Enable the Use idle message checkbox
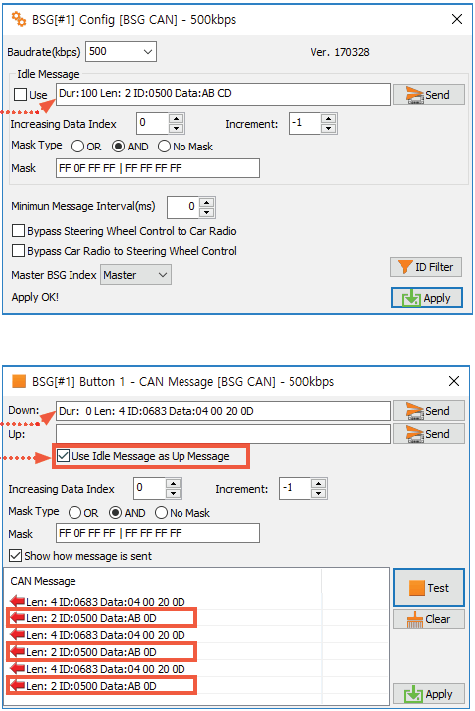Screen dimensions: 475x711 tap(20, 95)
